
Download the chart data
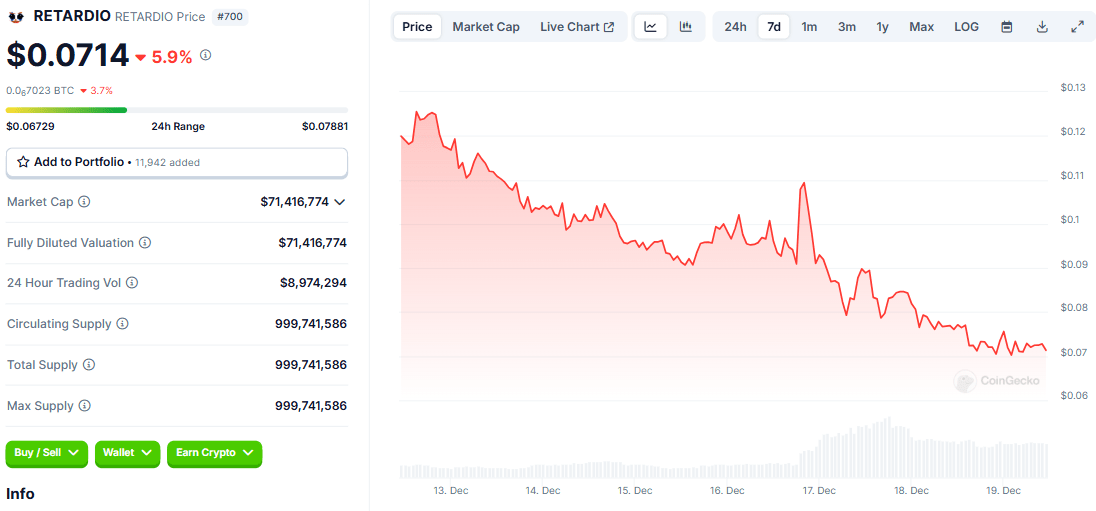coord(1042,27)
